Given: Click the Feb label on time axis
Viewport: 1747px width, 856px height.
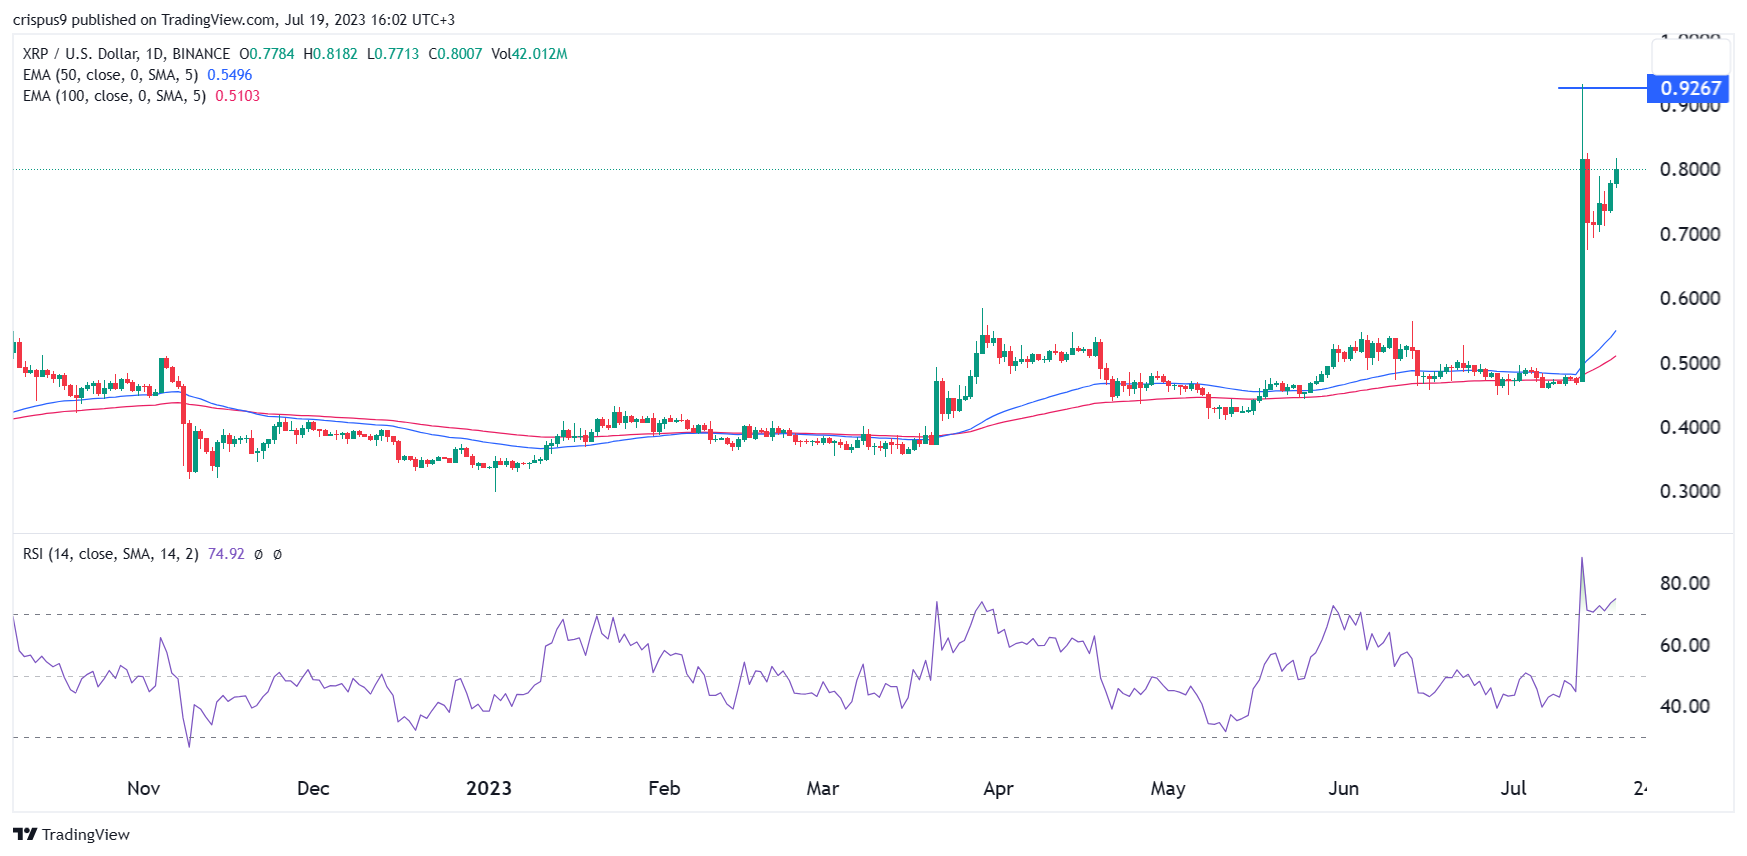Looking at the screenshot, I should pyautogui.click(x=664, y=788).
